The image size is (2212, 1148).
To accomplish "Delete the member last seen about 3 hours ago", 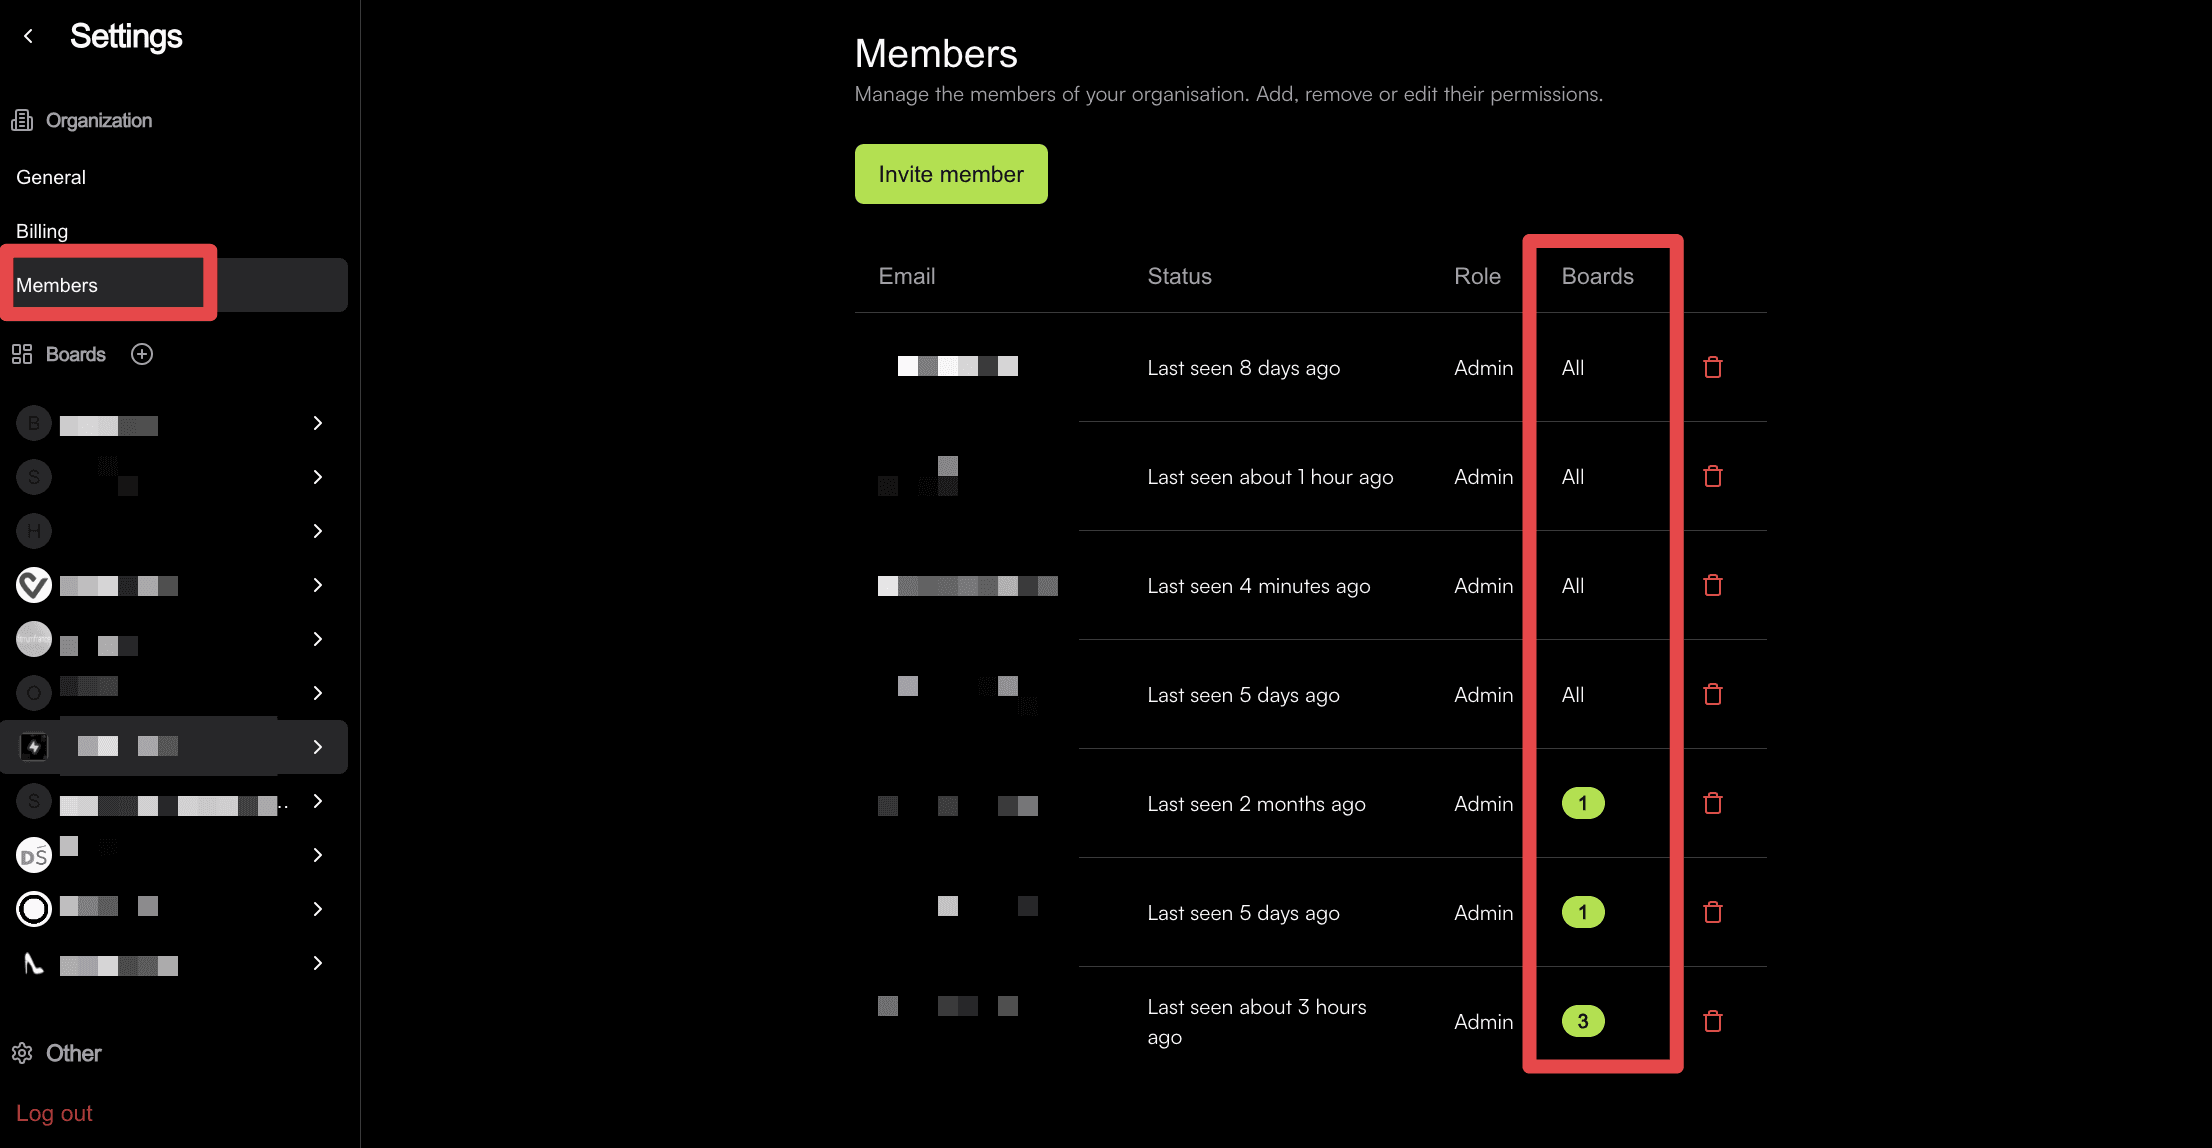I will coord(1712,1021).
